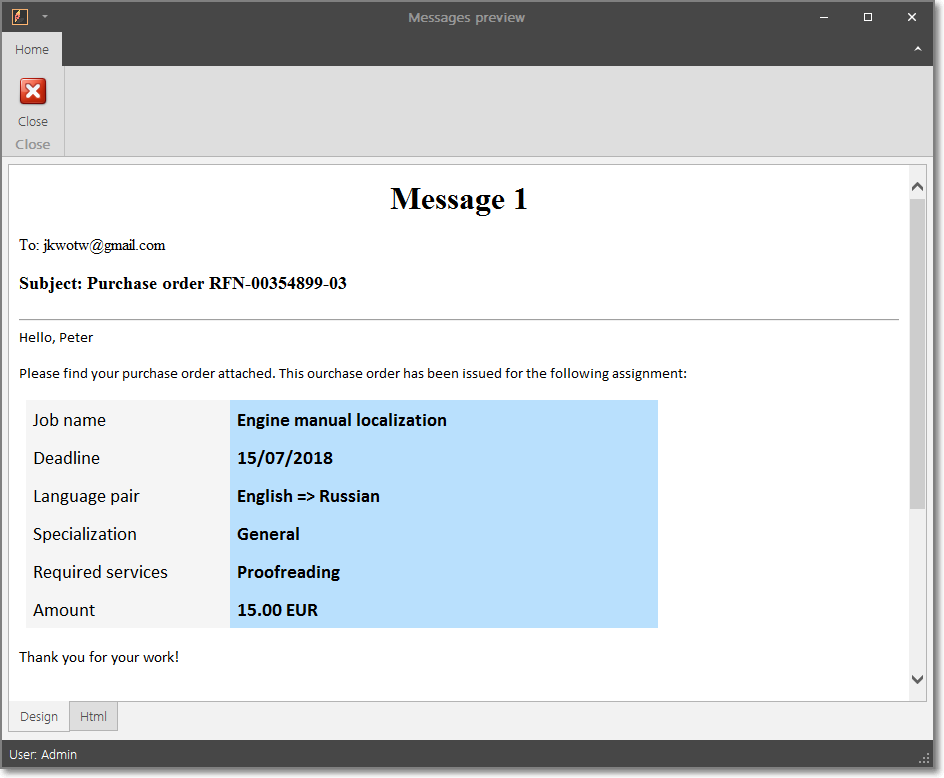The height and width of the screenshot is (778, 944).
Task: Click the scroll up arrow of message preview
Action: pyautogui.click(x=917, y=187)
